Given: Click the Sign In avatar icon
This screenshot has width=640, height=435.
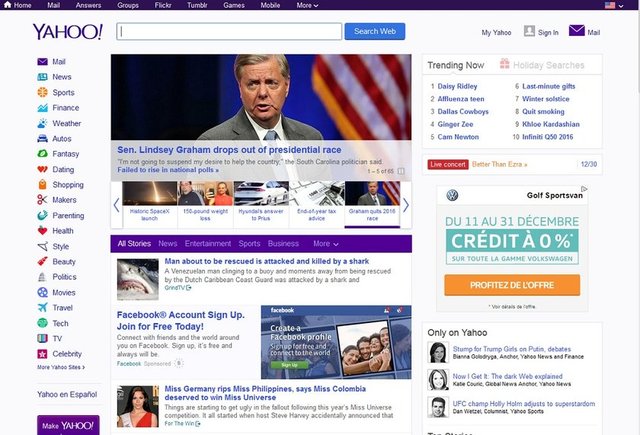Looking at the screenshot, I should [x=529, y=31].
